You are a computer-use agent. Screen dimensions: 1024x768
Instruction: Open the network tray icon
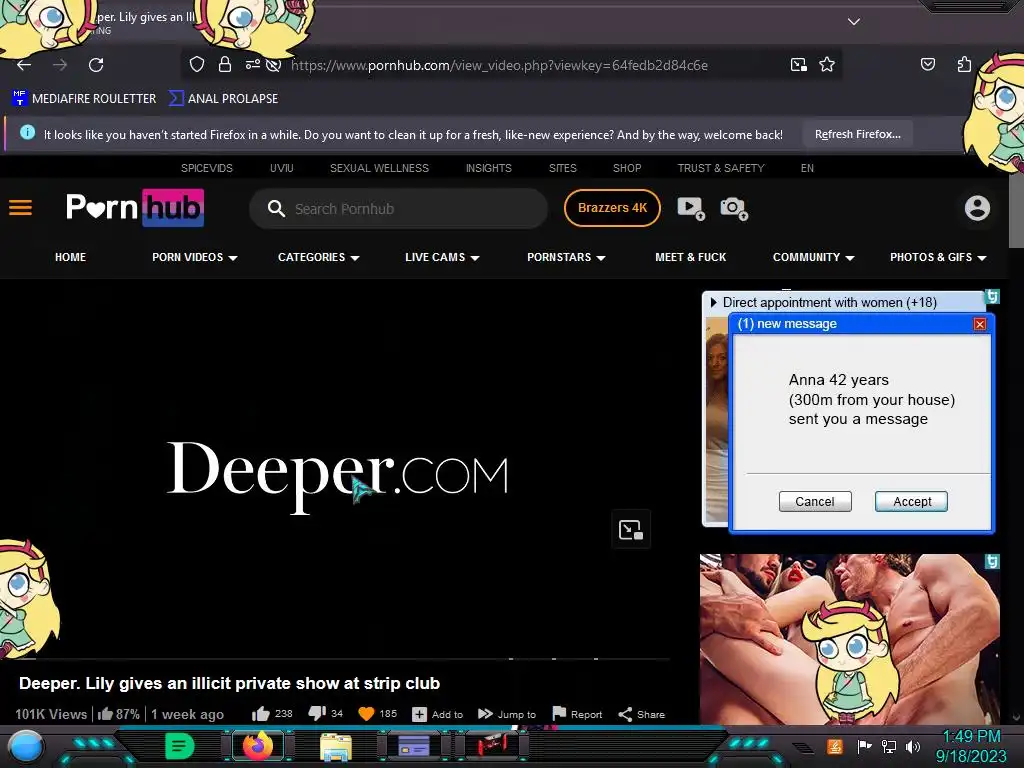888,746
